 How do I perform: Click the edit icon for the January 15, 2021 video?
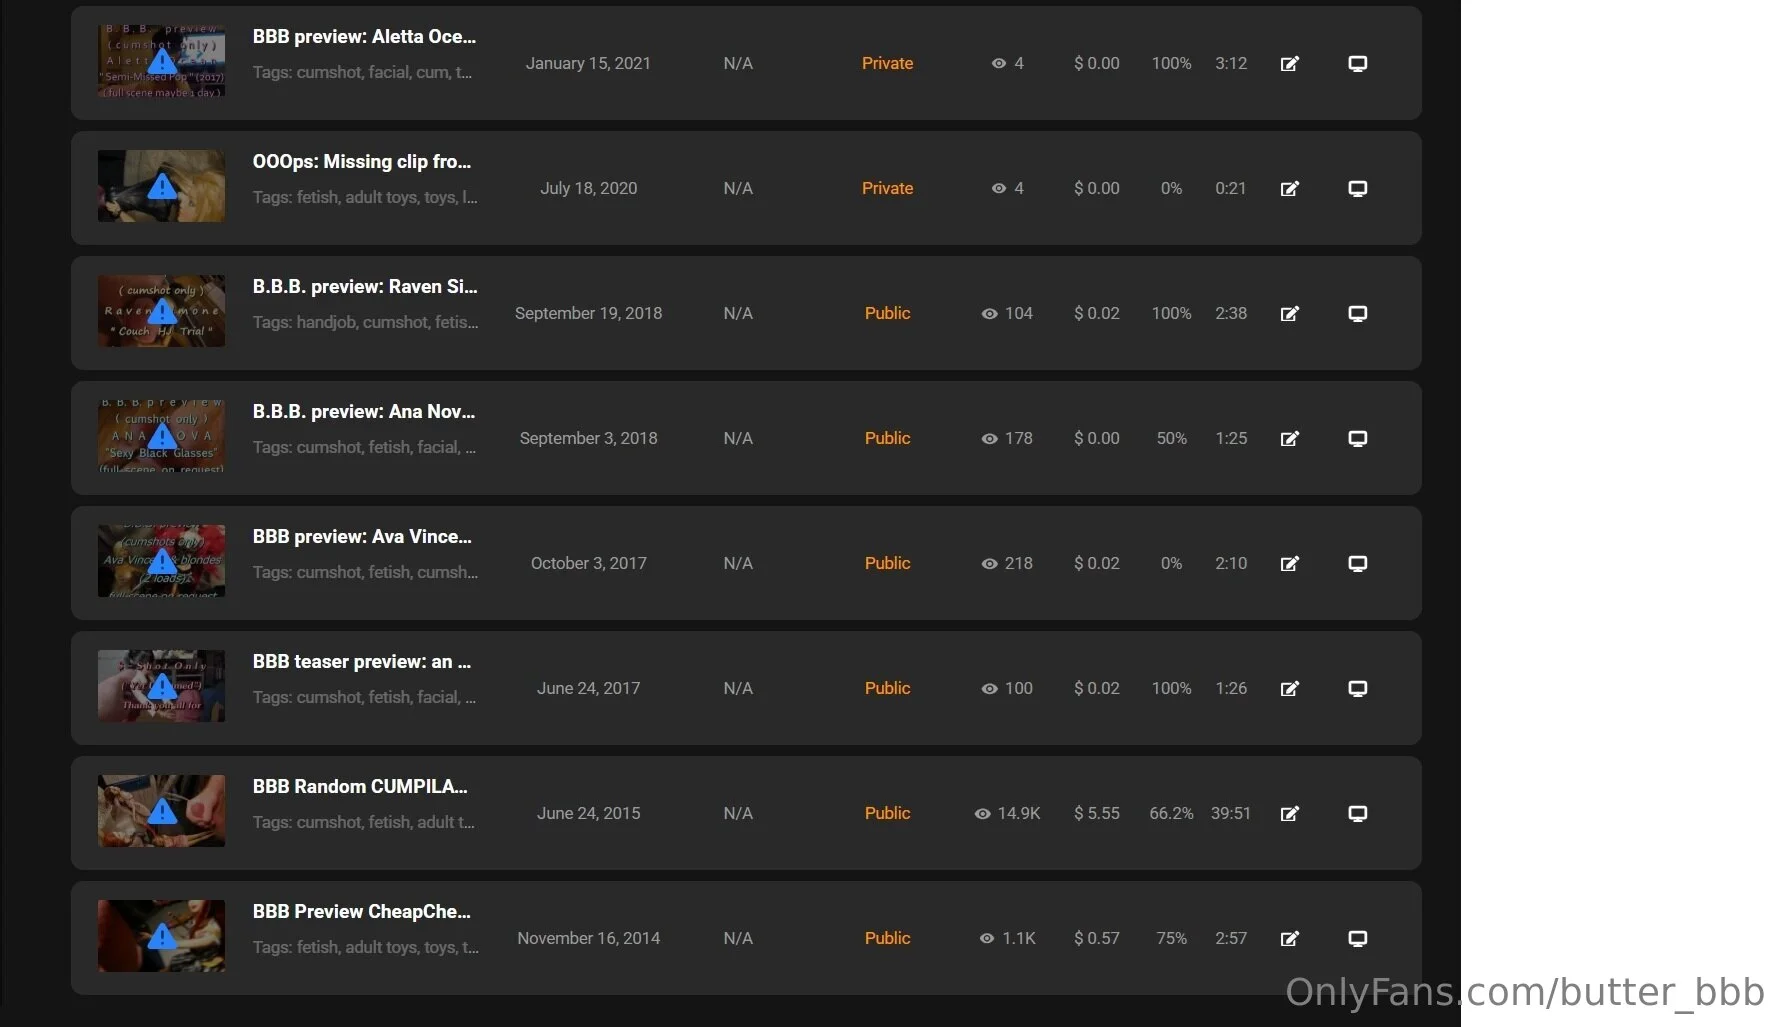1290,64
